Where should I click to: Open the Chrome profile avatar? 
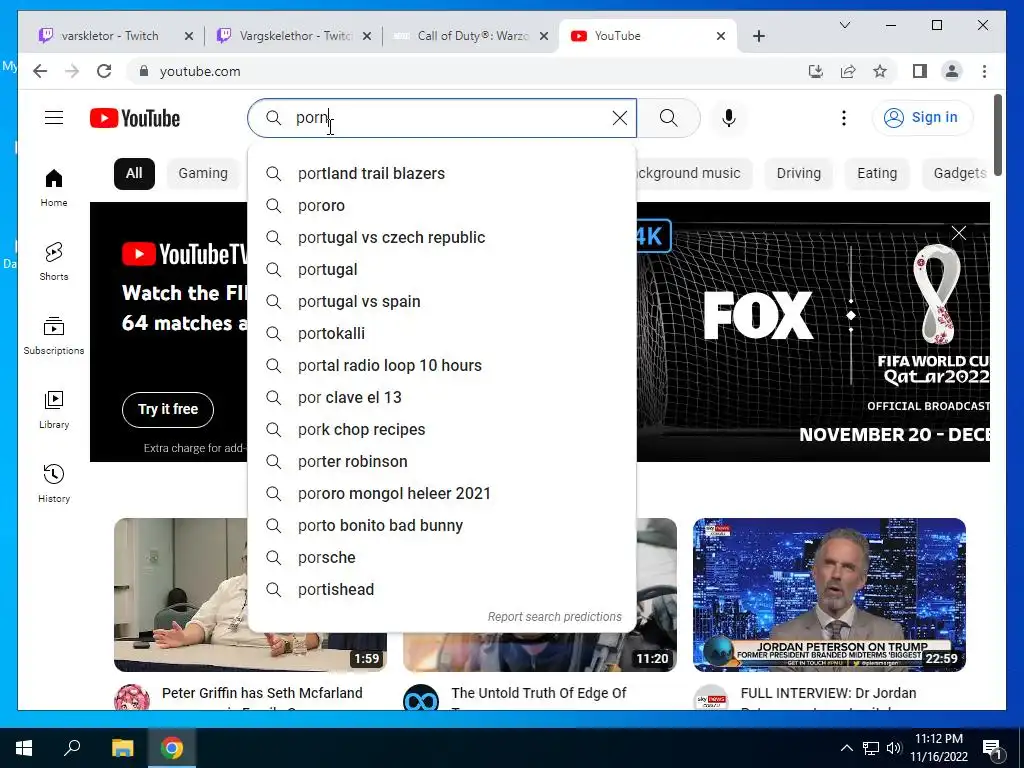click(x=952, y=71)
